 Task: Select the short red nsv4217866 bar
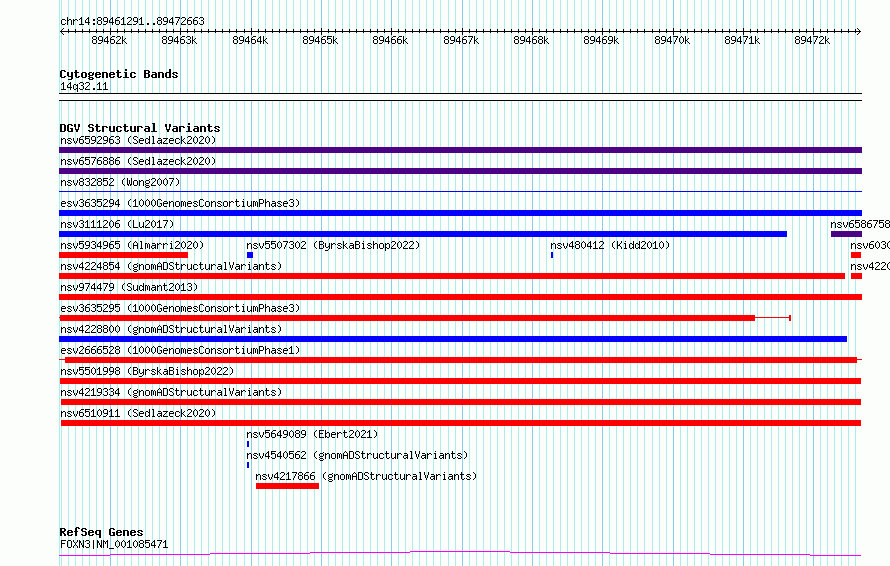pos(287,486)
